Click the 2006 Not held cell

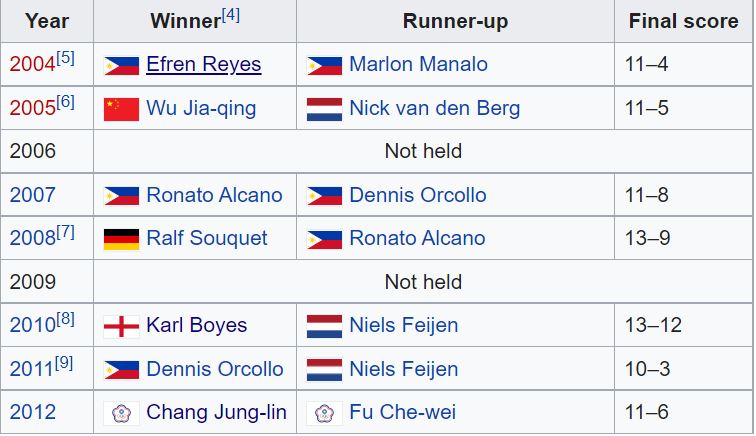[x=423, y=151]
